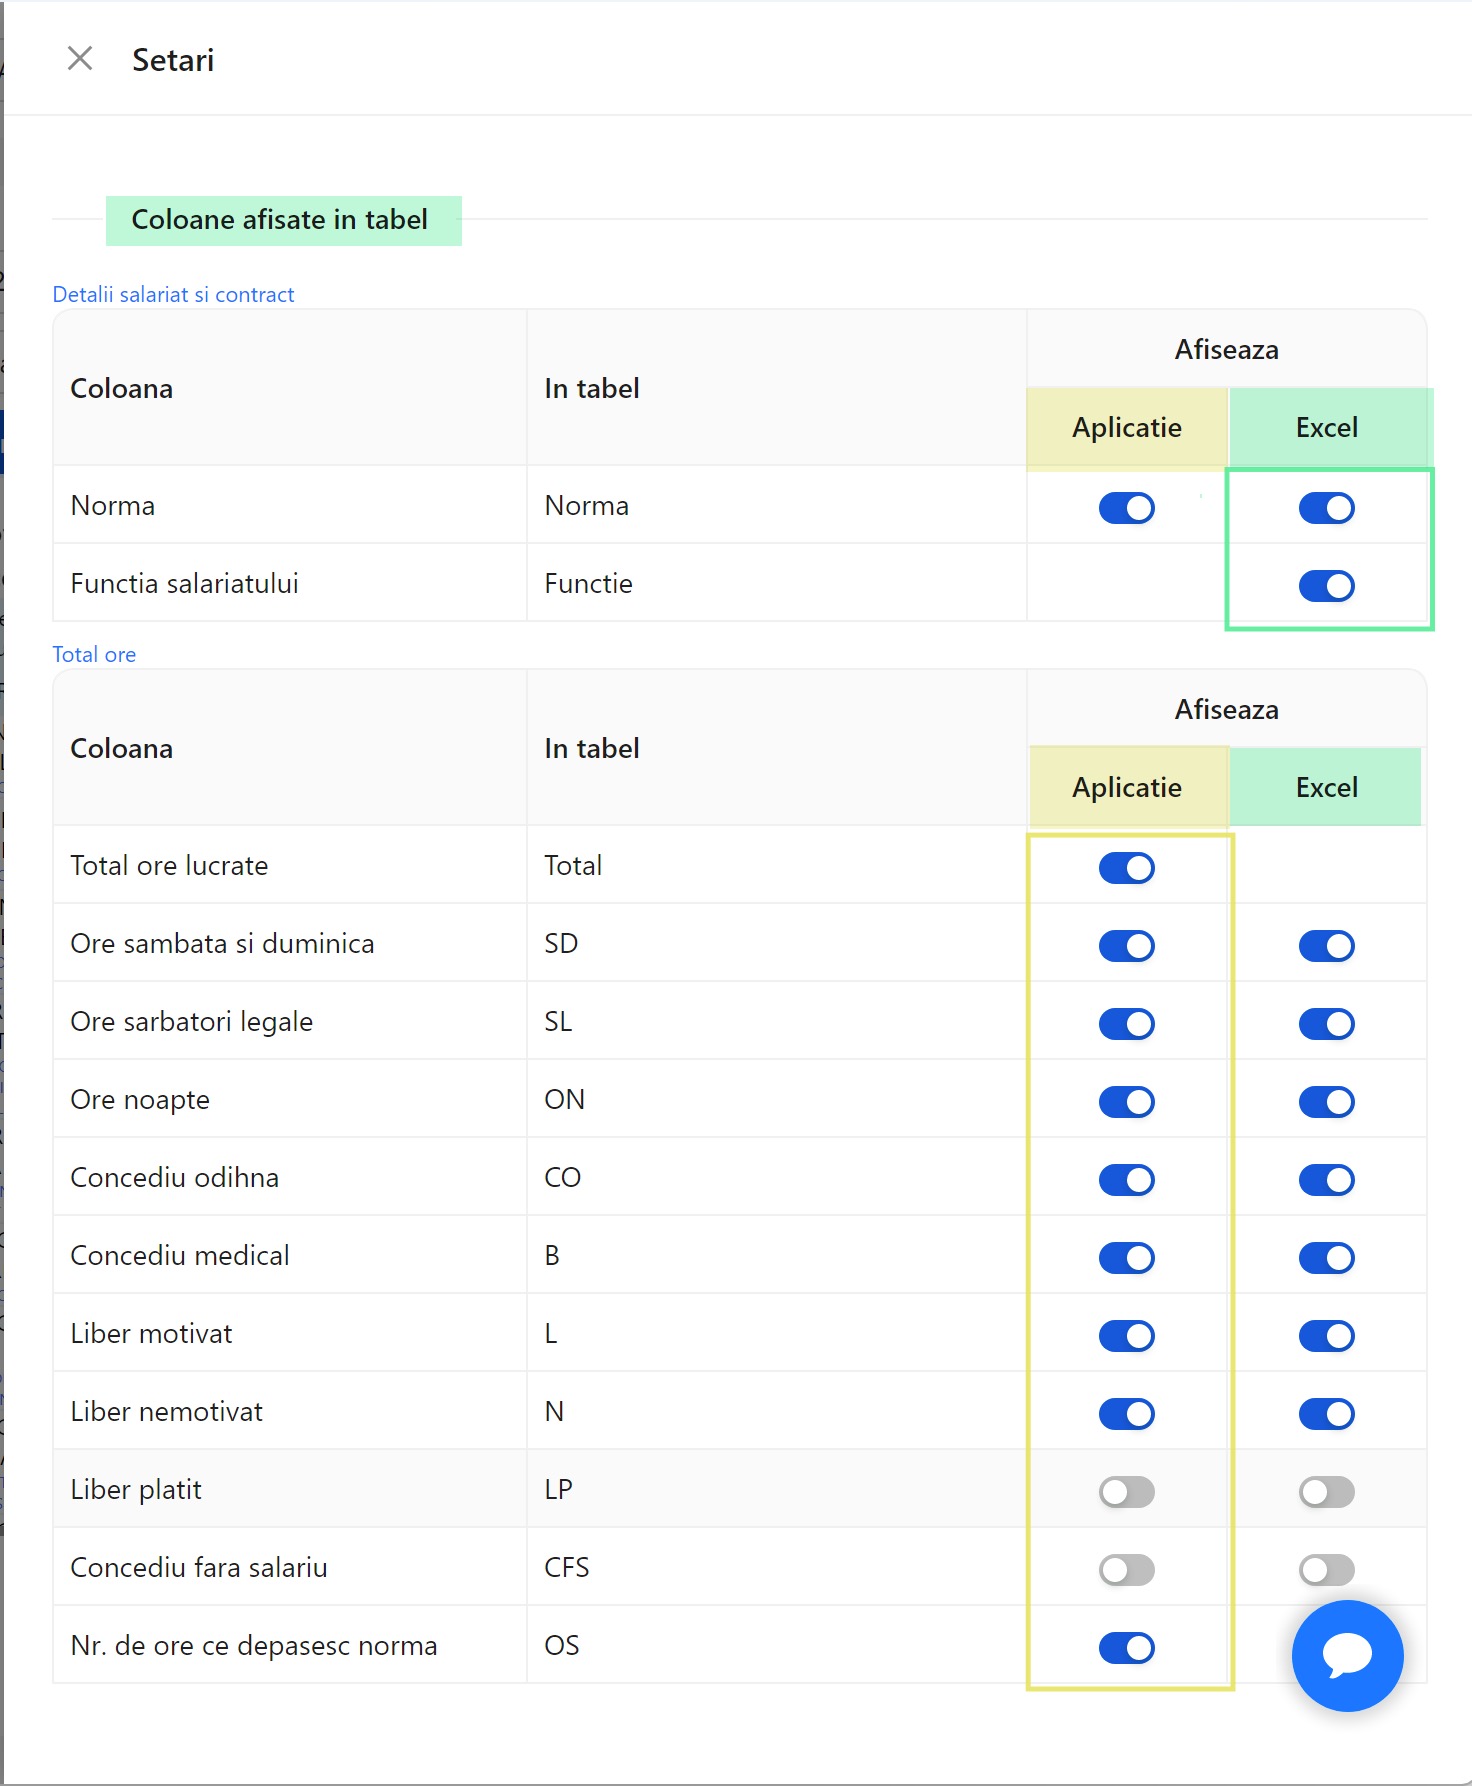Disable Concediu medical in Aplicatie
The image size is (1472, 1786).
[x=1126, y=1258]
